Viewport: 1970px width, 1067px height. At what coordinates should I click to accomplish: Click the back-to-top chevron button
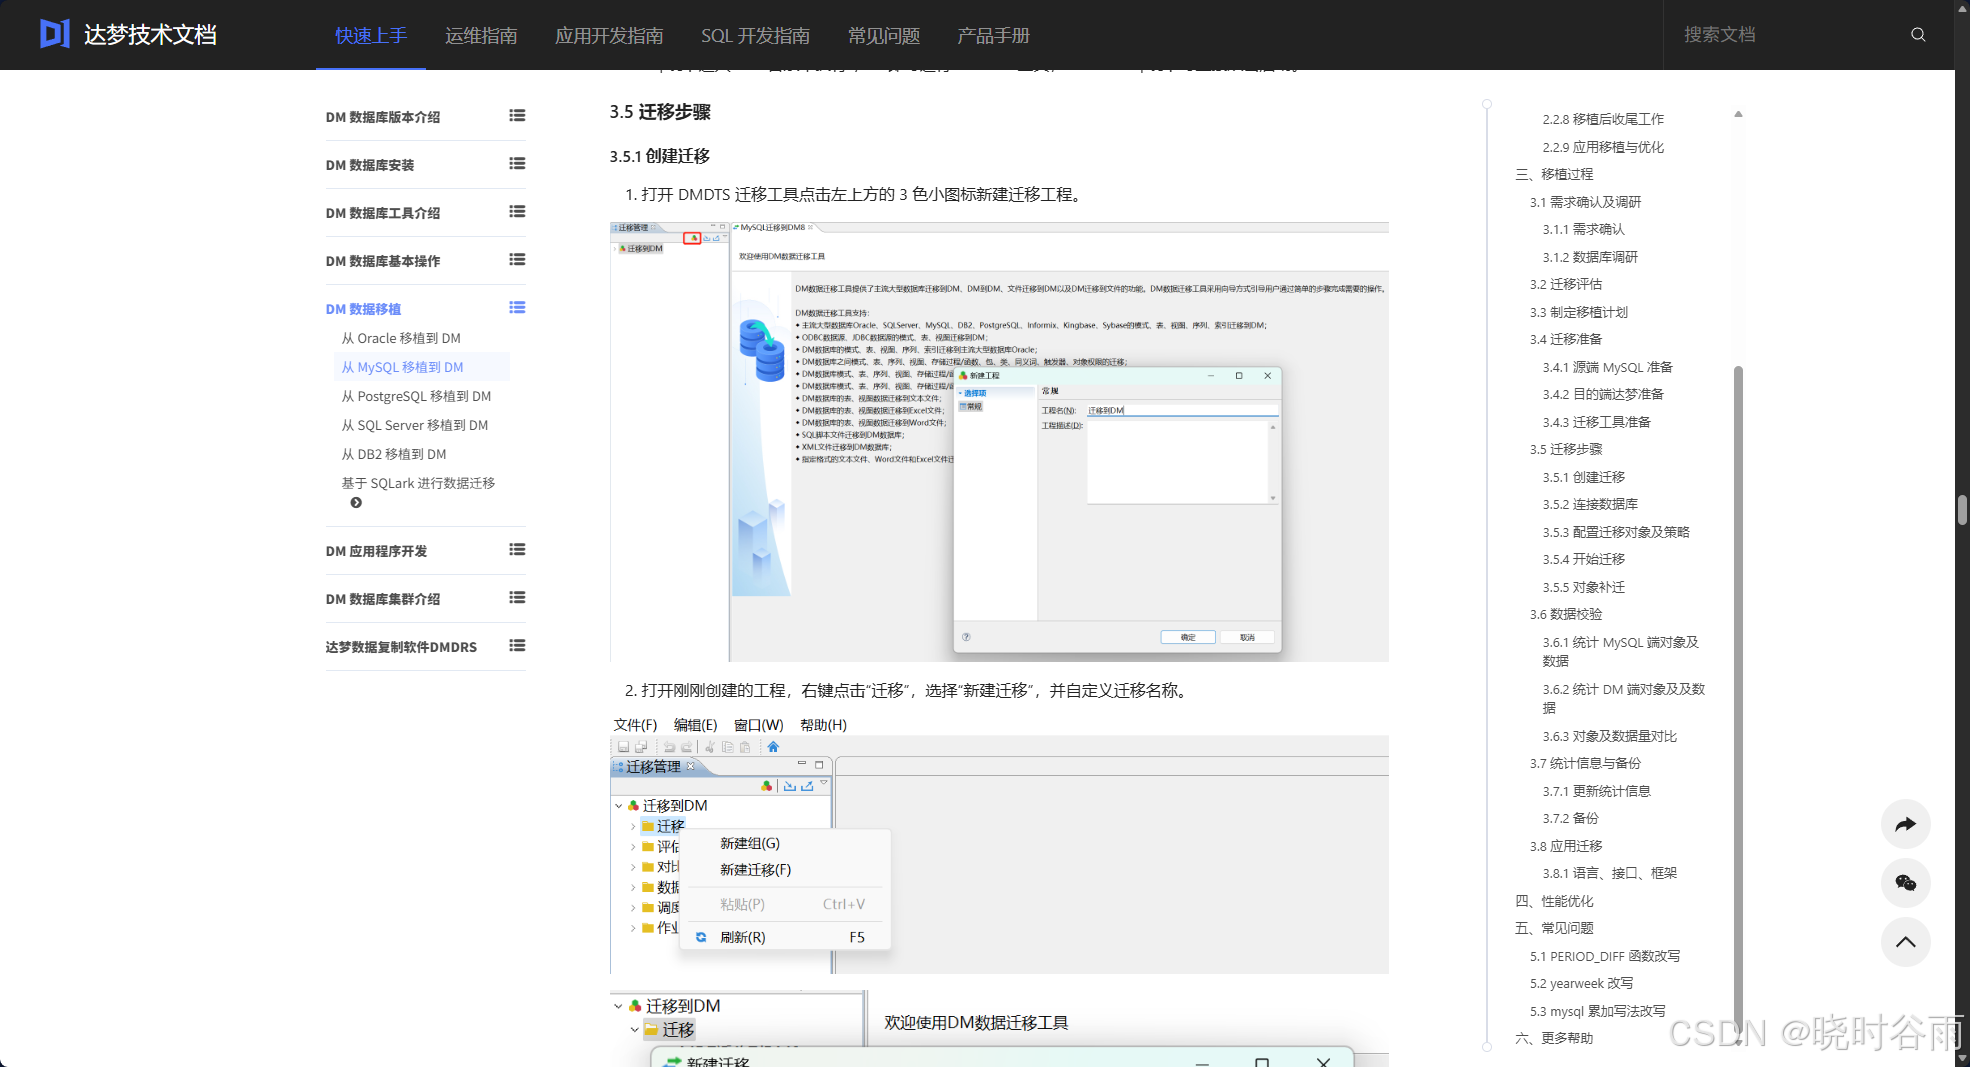point(1905,941)
